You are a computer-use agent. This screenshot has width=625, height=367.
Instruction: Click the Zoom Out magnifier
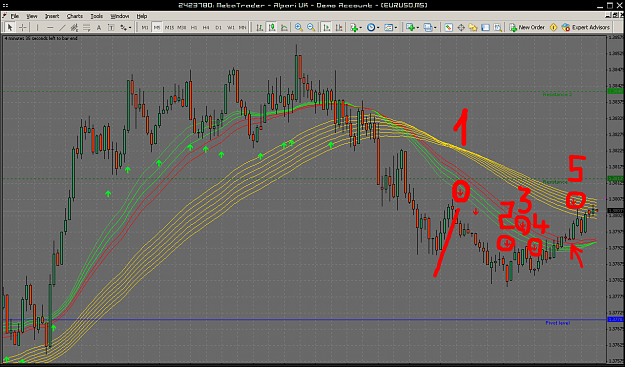[x=311, y=27]
